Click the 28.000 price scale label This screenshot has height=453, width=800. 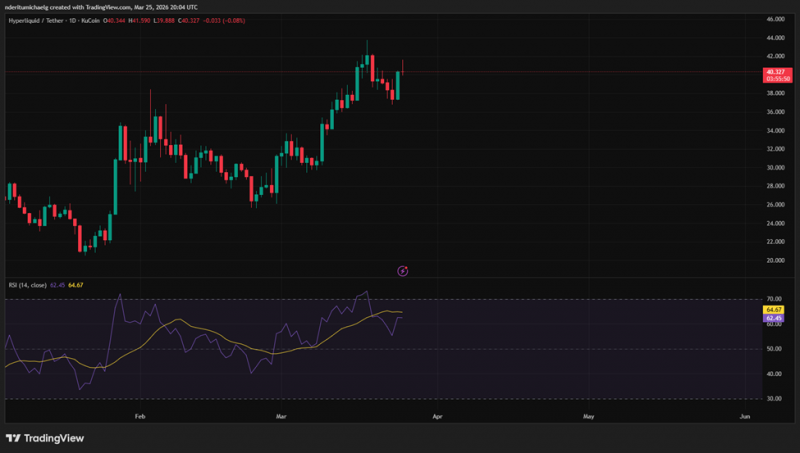[776, 186]
